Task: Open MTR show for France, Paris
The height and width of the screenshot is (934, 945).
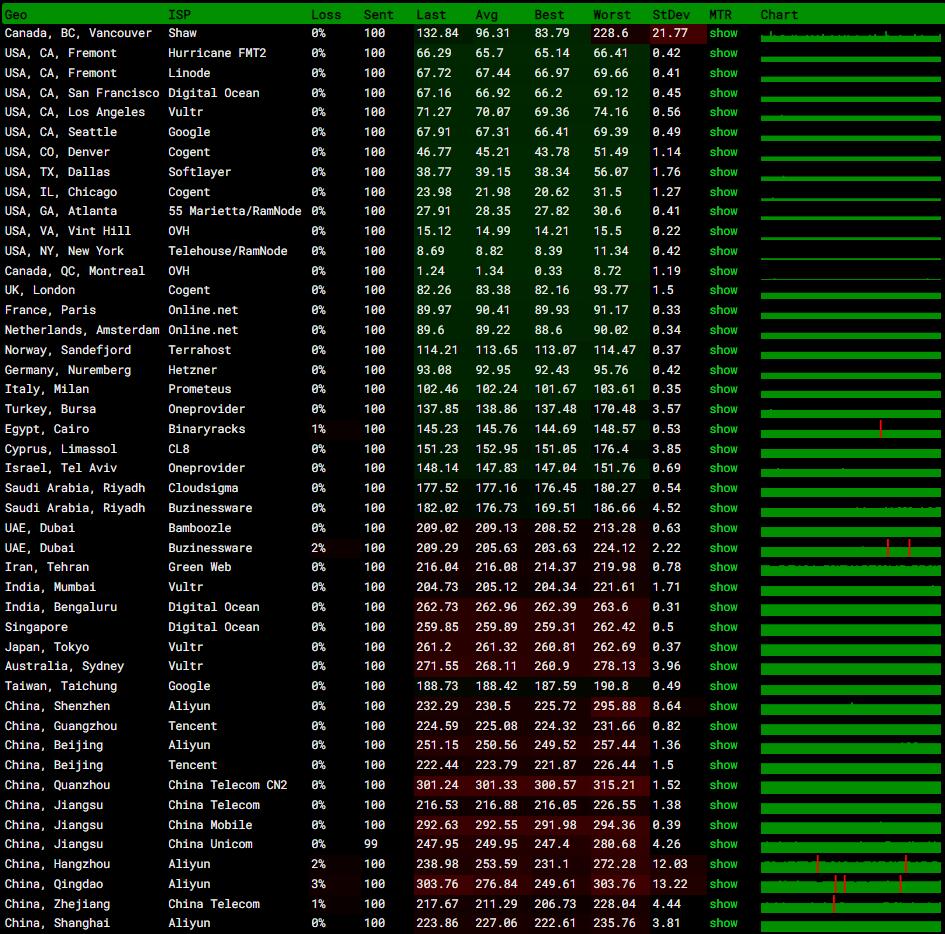Action: point(723,310)
